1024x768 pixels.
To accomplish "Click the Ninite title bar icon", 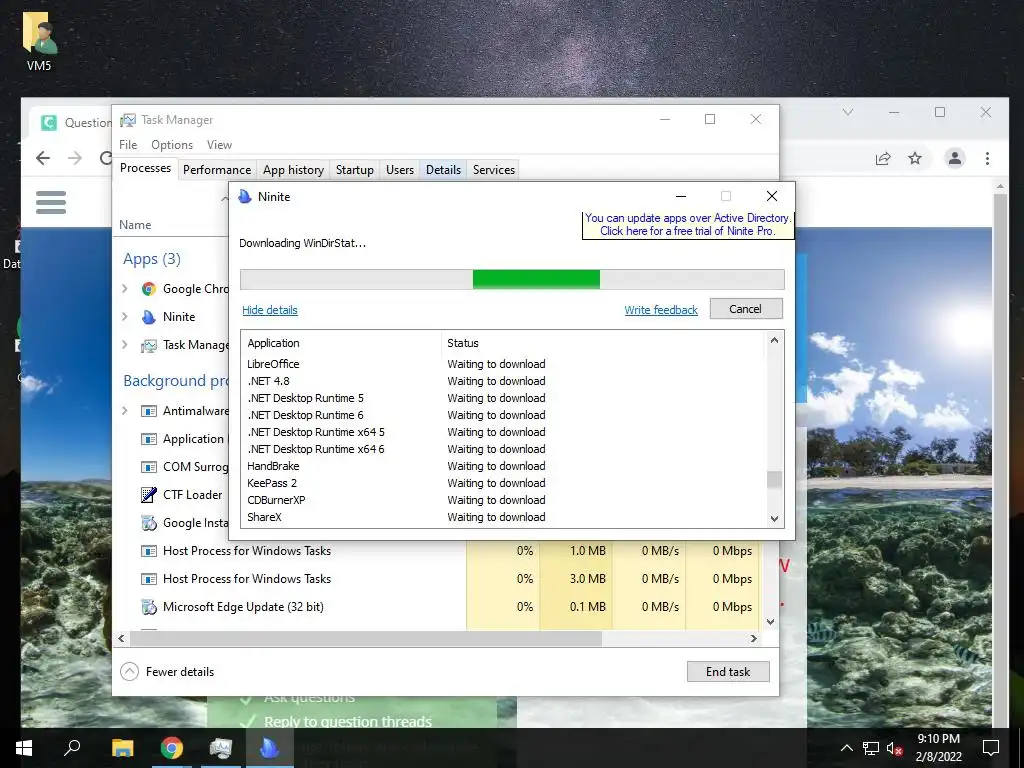I will click(245, 197).
